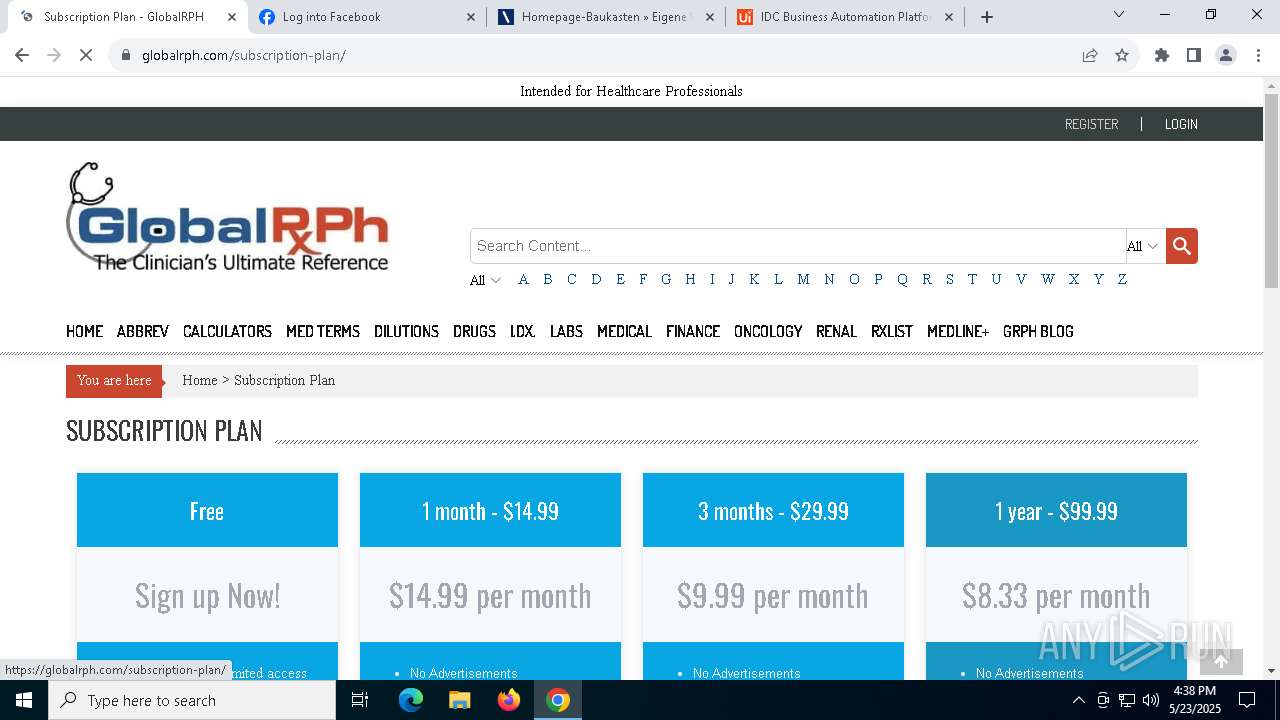
Task: Open the notification center icon
Action: [x=1247, y=700]
